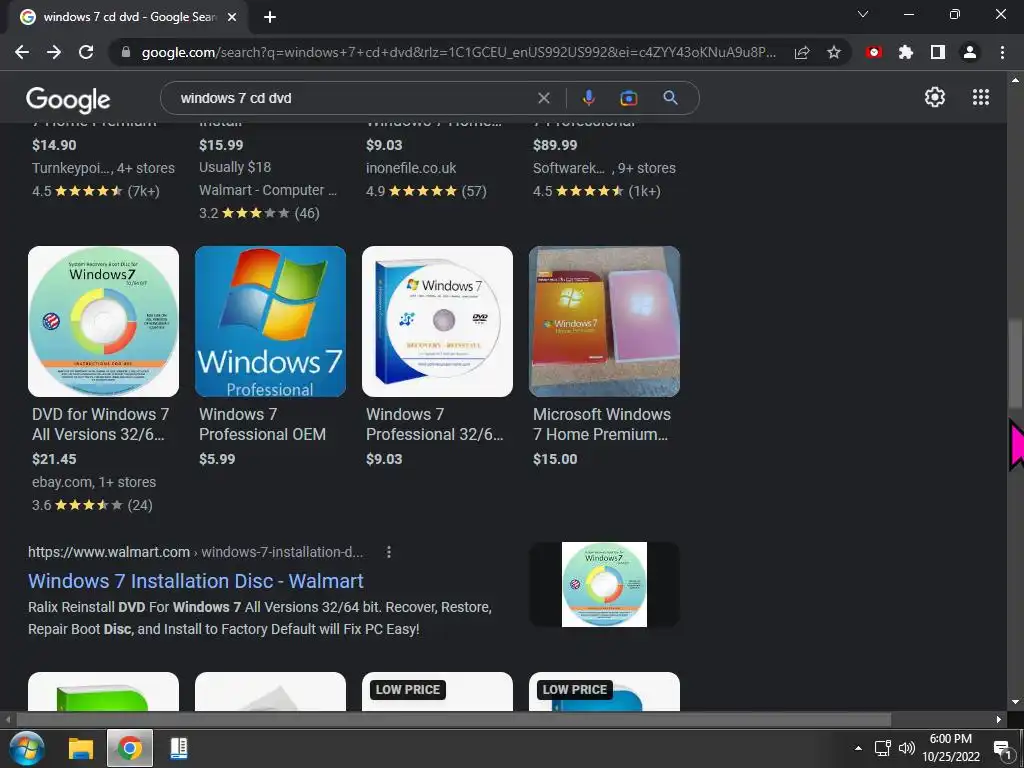Go back to the previous page

pos(22,52)
